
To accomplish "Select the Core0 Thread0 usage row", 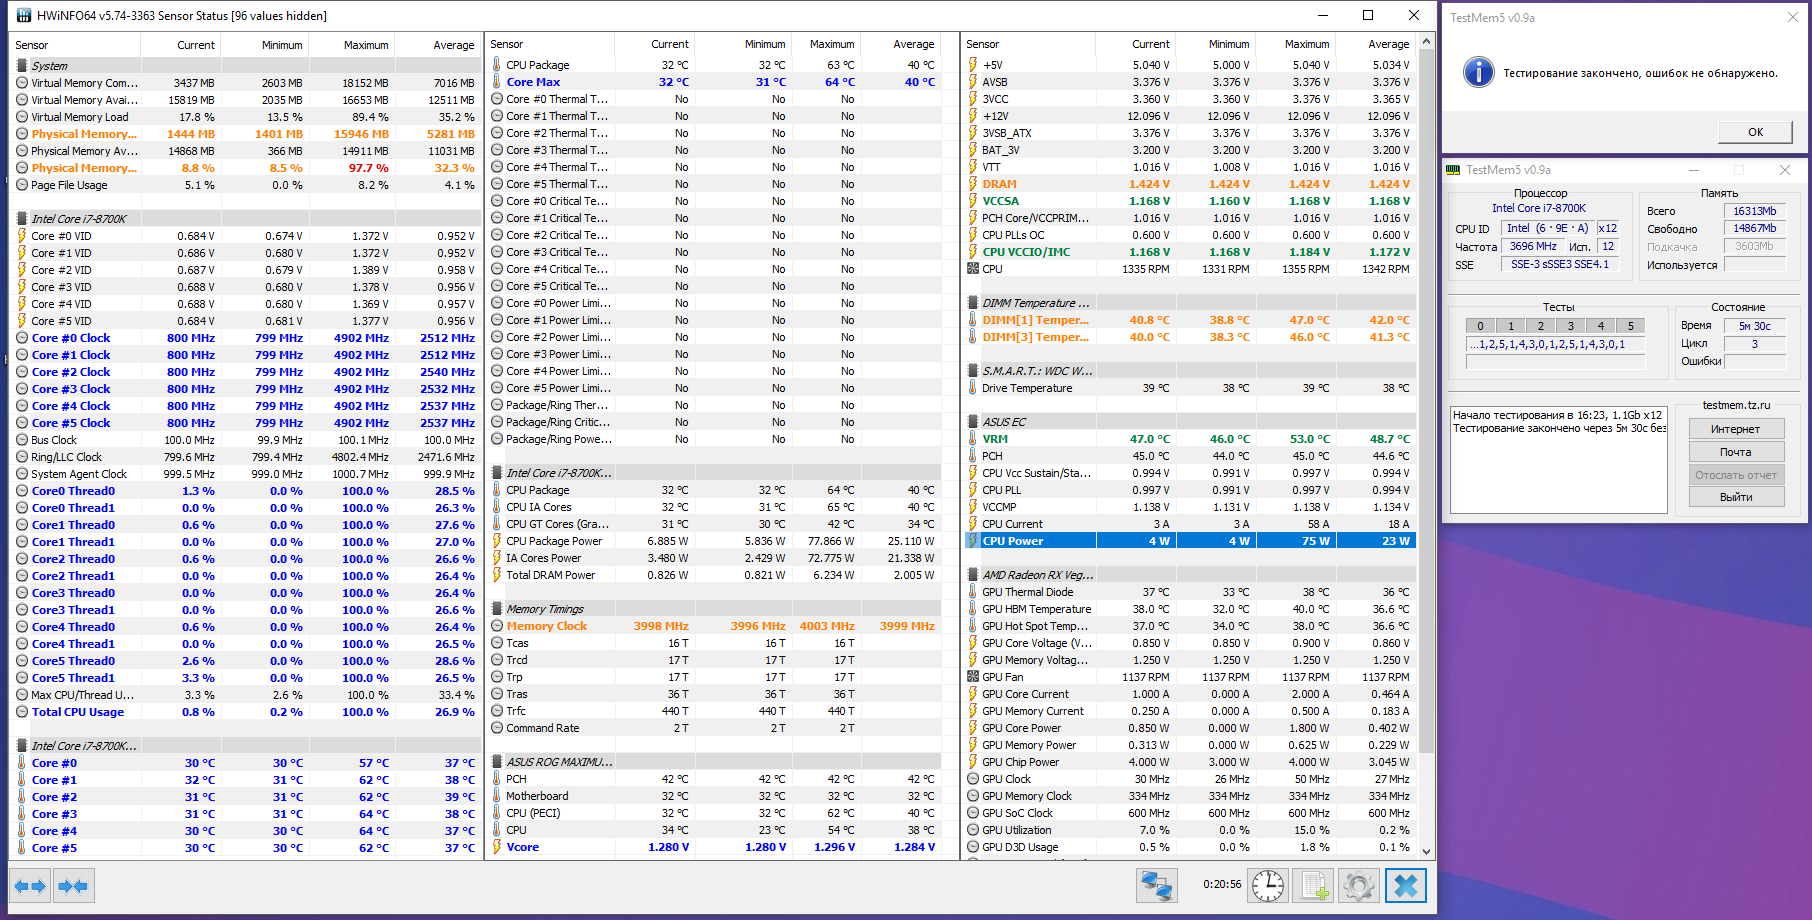I will 243,491.
